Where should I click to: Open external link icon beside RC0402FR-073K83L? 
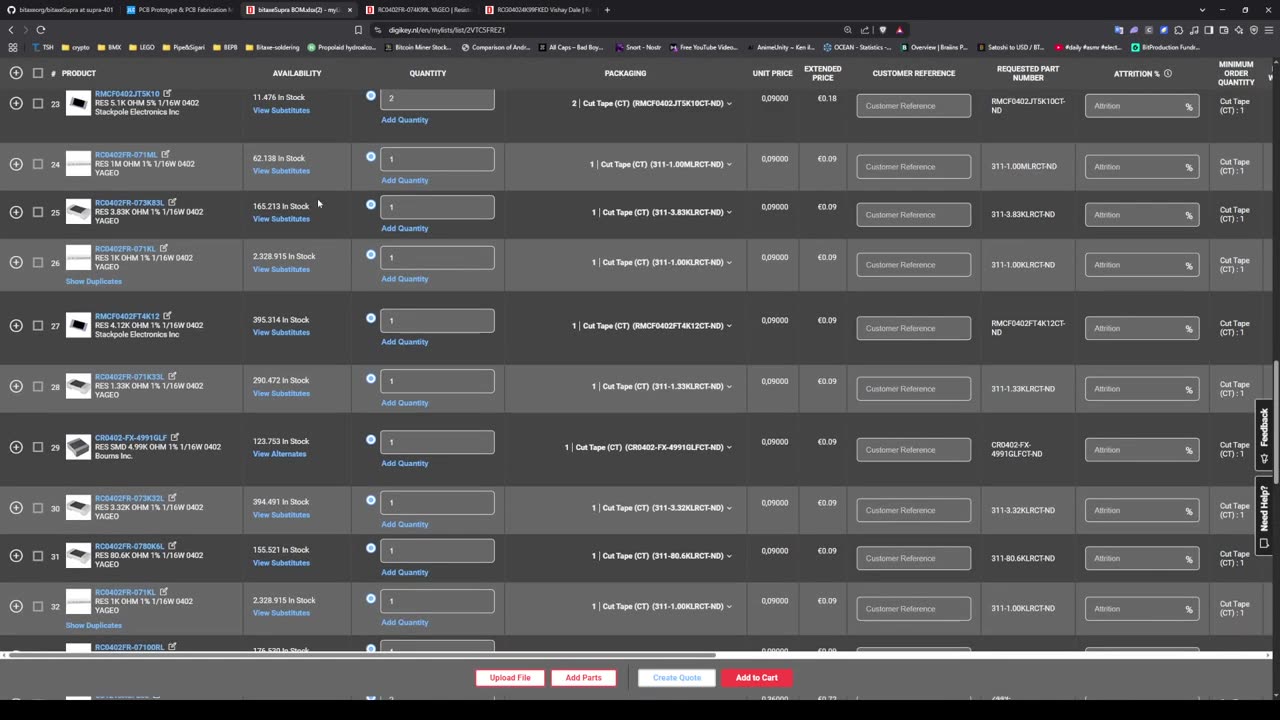pos(172,202)
